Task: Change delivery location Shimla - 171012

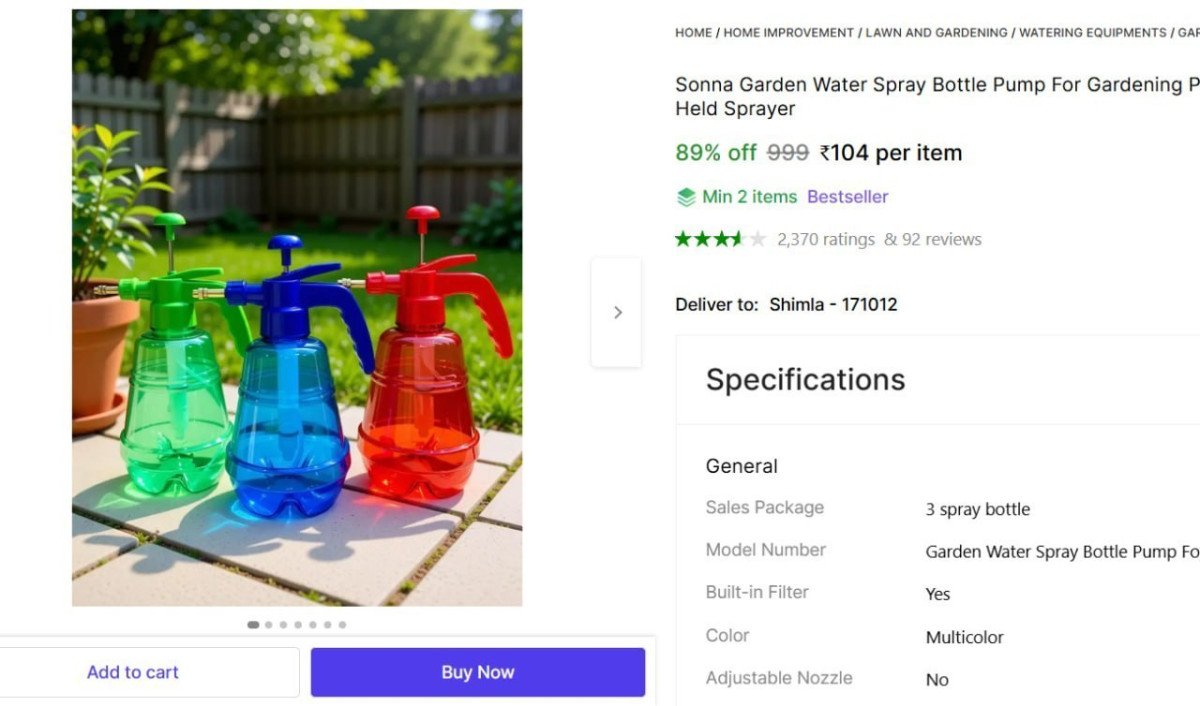Action: [x=833, y=305]
